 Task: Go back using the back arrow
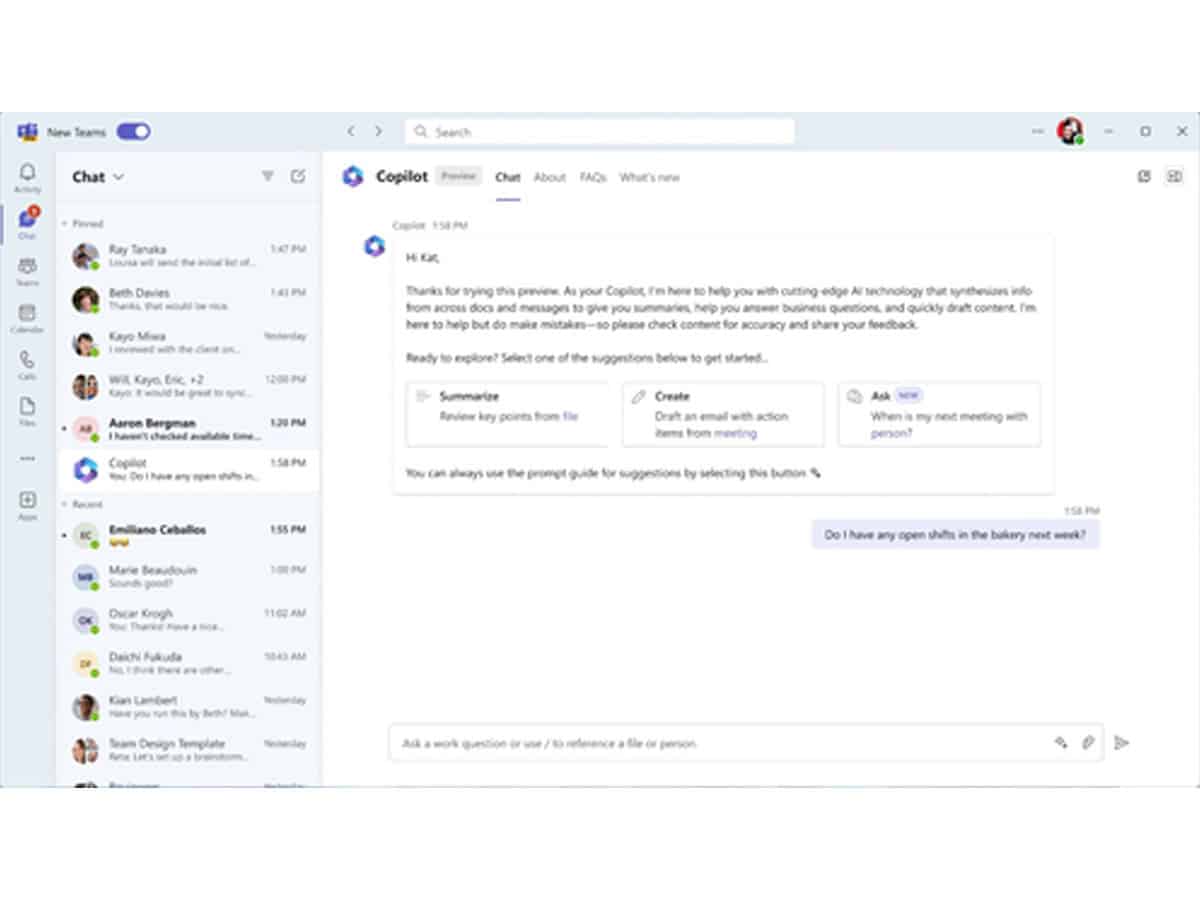(351, 131)
